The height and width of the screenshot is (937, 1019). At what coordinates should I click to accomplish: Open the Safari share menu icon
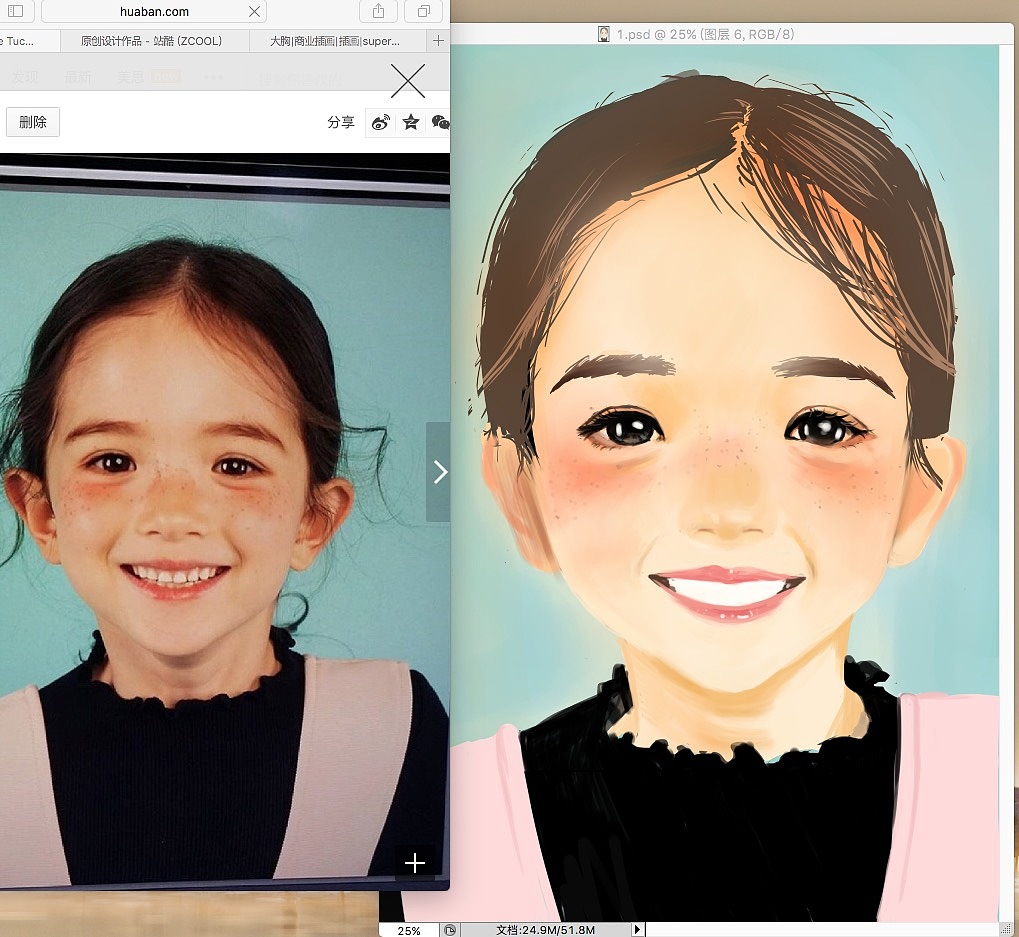pyautogui.click(x=378, y=11)
